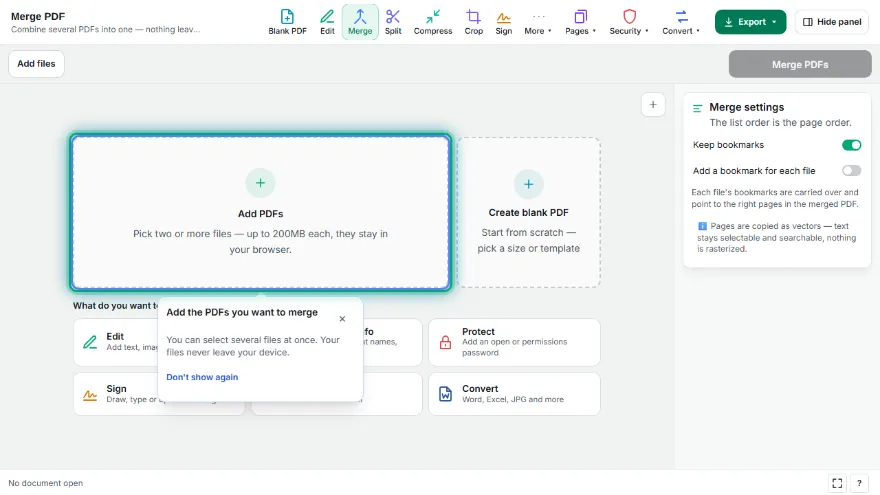This screenshot has width=880, height=495.
Task: Click the Merge settings list icon
Action: (698, 108)
